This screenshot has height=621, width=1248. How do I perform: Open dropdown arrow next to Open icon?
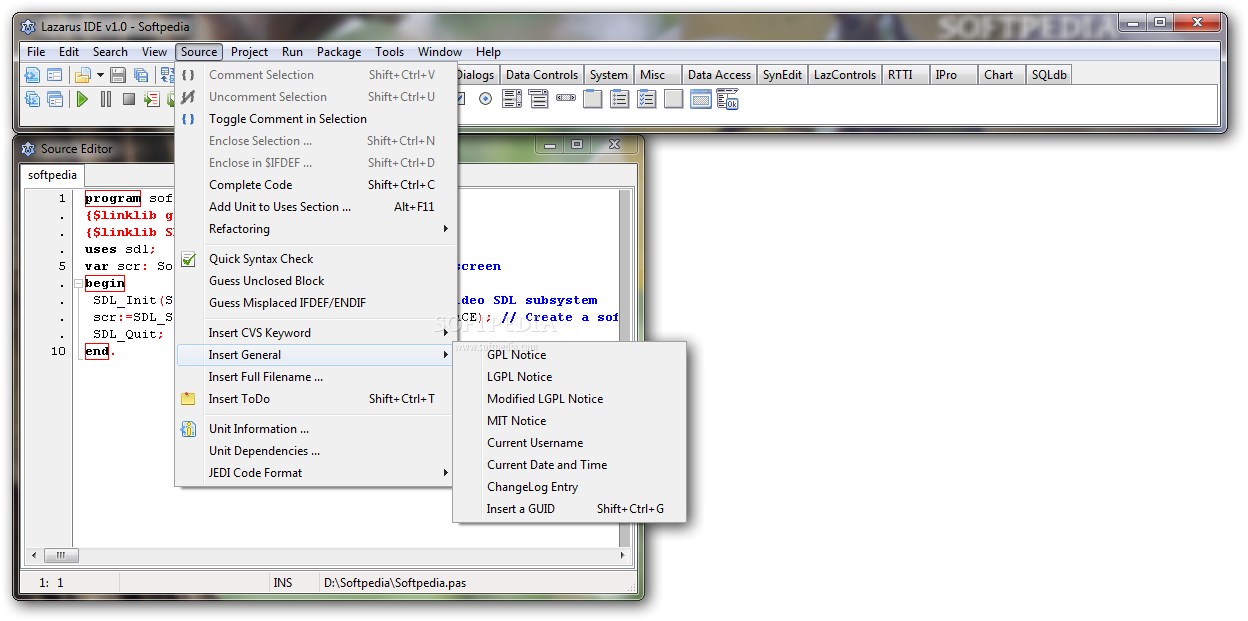[100, 75]
